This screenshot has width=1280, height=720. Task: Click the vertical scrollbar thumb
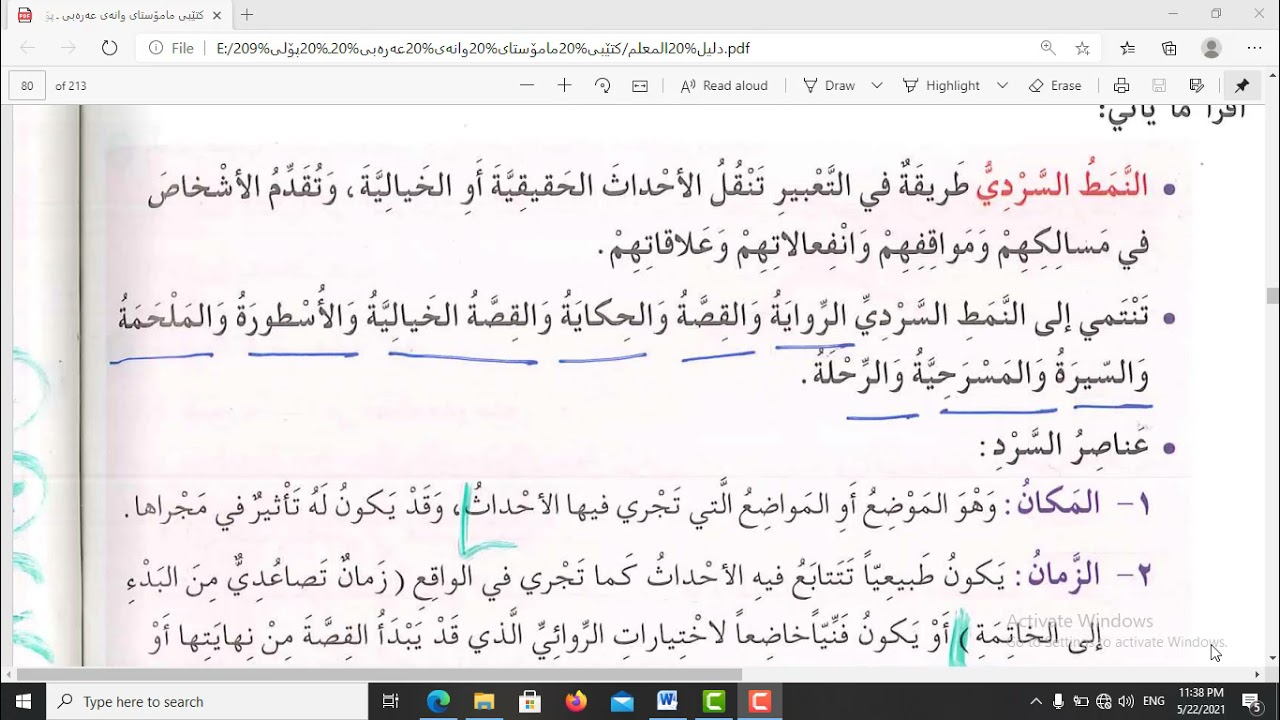click(1272, 295)
